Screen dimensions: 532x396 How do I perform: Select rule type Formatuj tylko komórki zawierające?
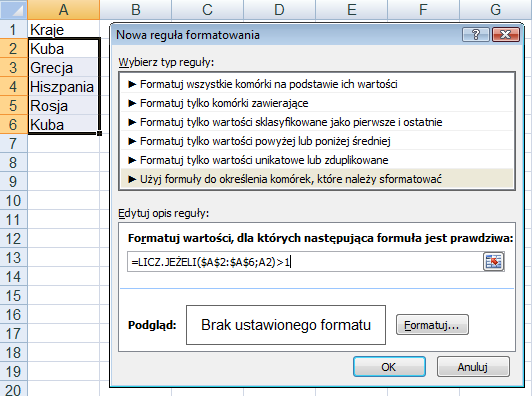(x=317, y=103)
